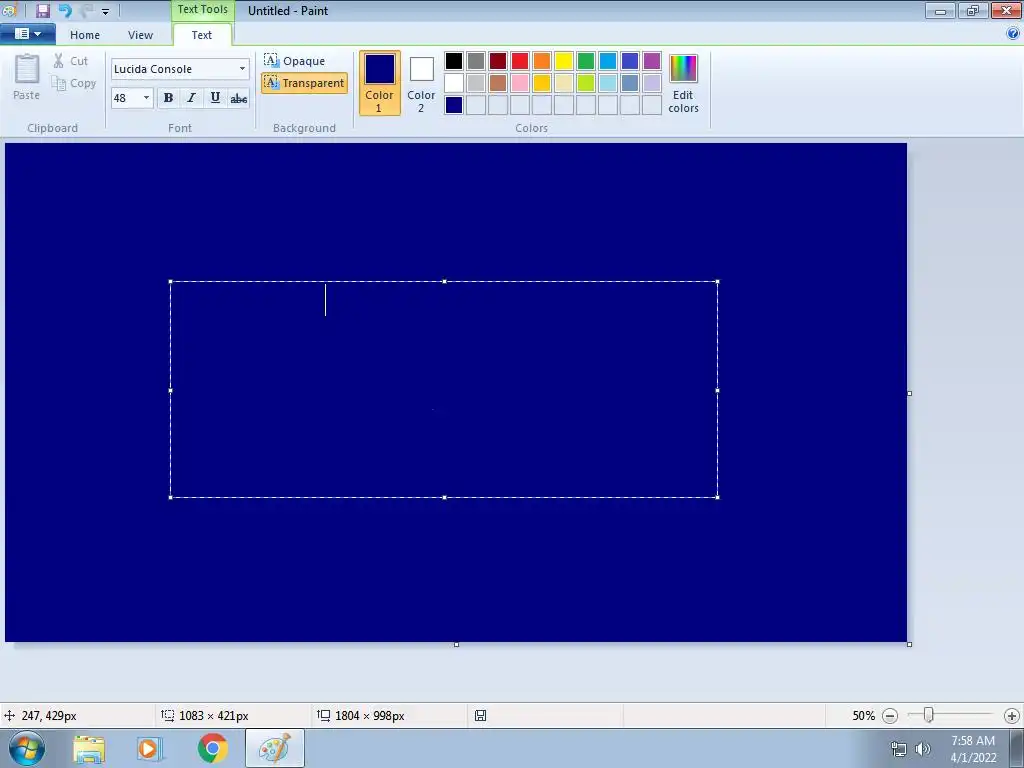Screen dimensions: 1024x768
Task: Toggle Bold formatting
Action: coord(168,98)
